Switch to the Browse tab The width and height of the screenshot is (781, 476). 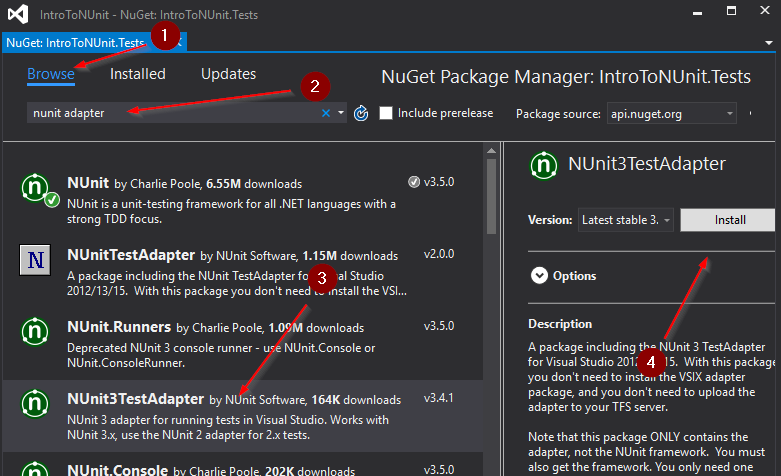[x=51, y=74]
